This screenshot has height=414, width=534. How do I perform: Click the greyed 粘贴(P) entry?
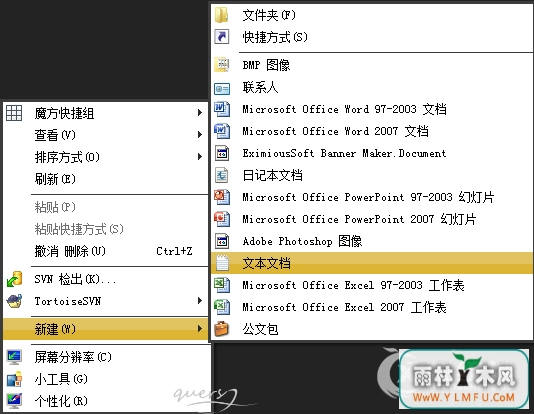(106, 207)
